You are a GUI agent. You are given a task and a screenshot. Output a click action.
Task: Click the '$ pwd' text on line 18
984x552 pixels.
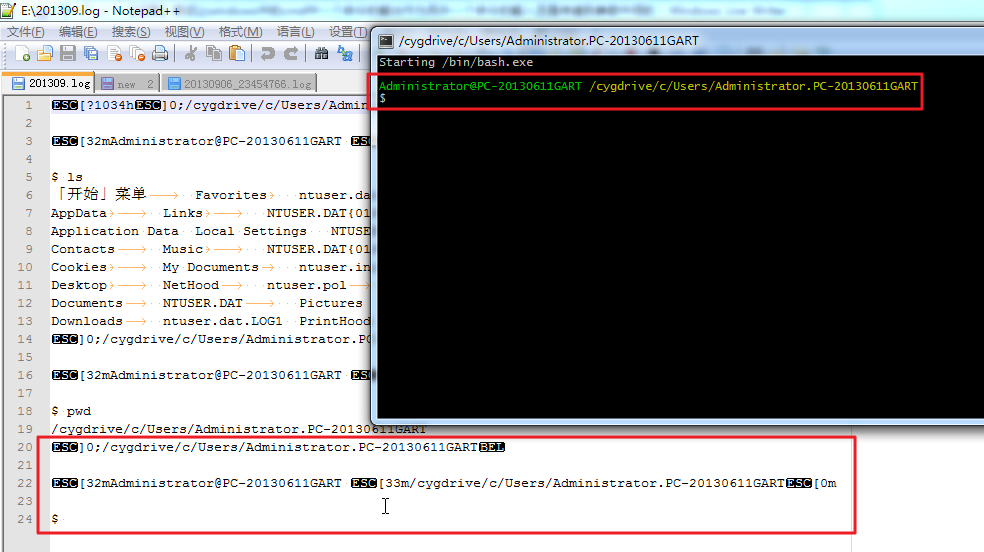[71, 411]
